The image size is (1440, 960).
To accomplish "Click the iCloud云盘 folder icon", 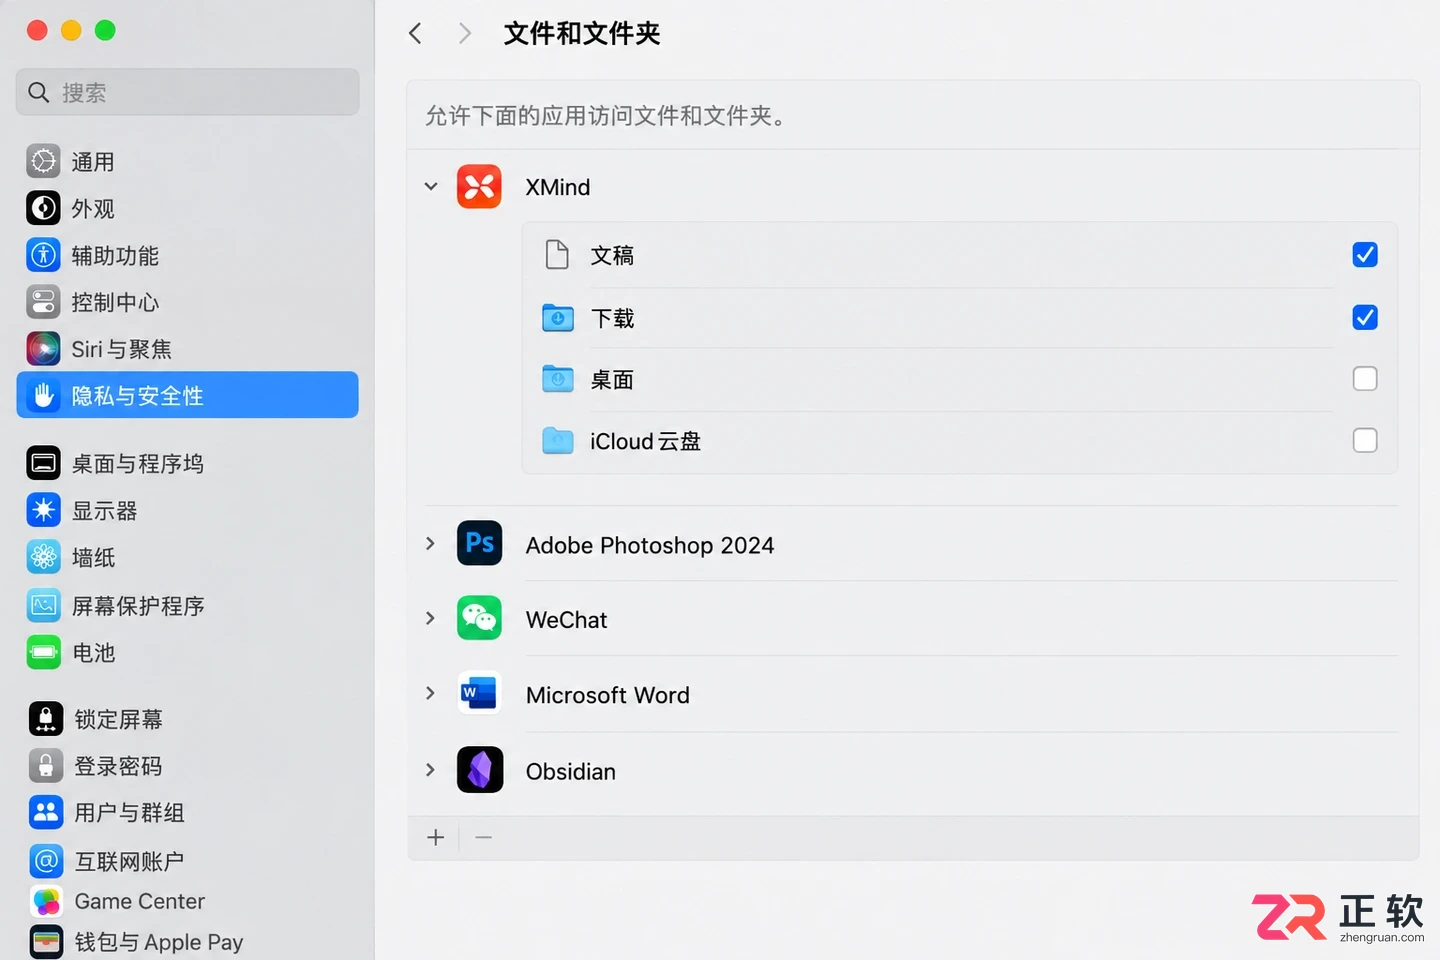I will 558,441.
